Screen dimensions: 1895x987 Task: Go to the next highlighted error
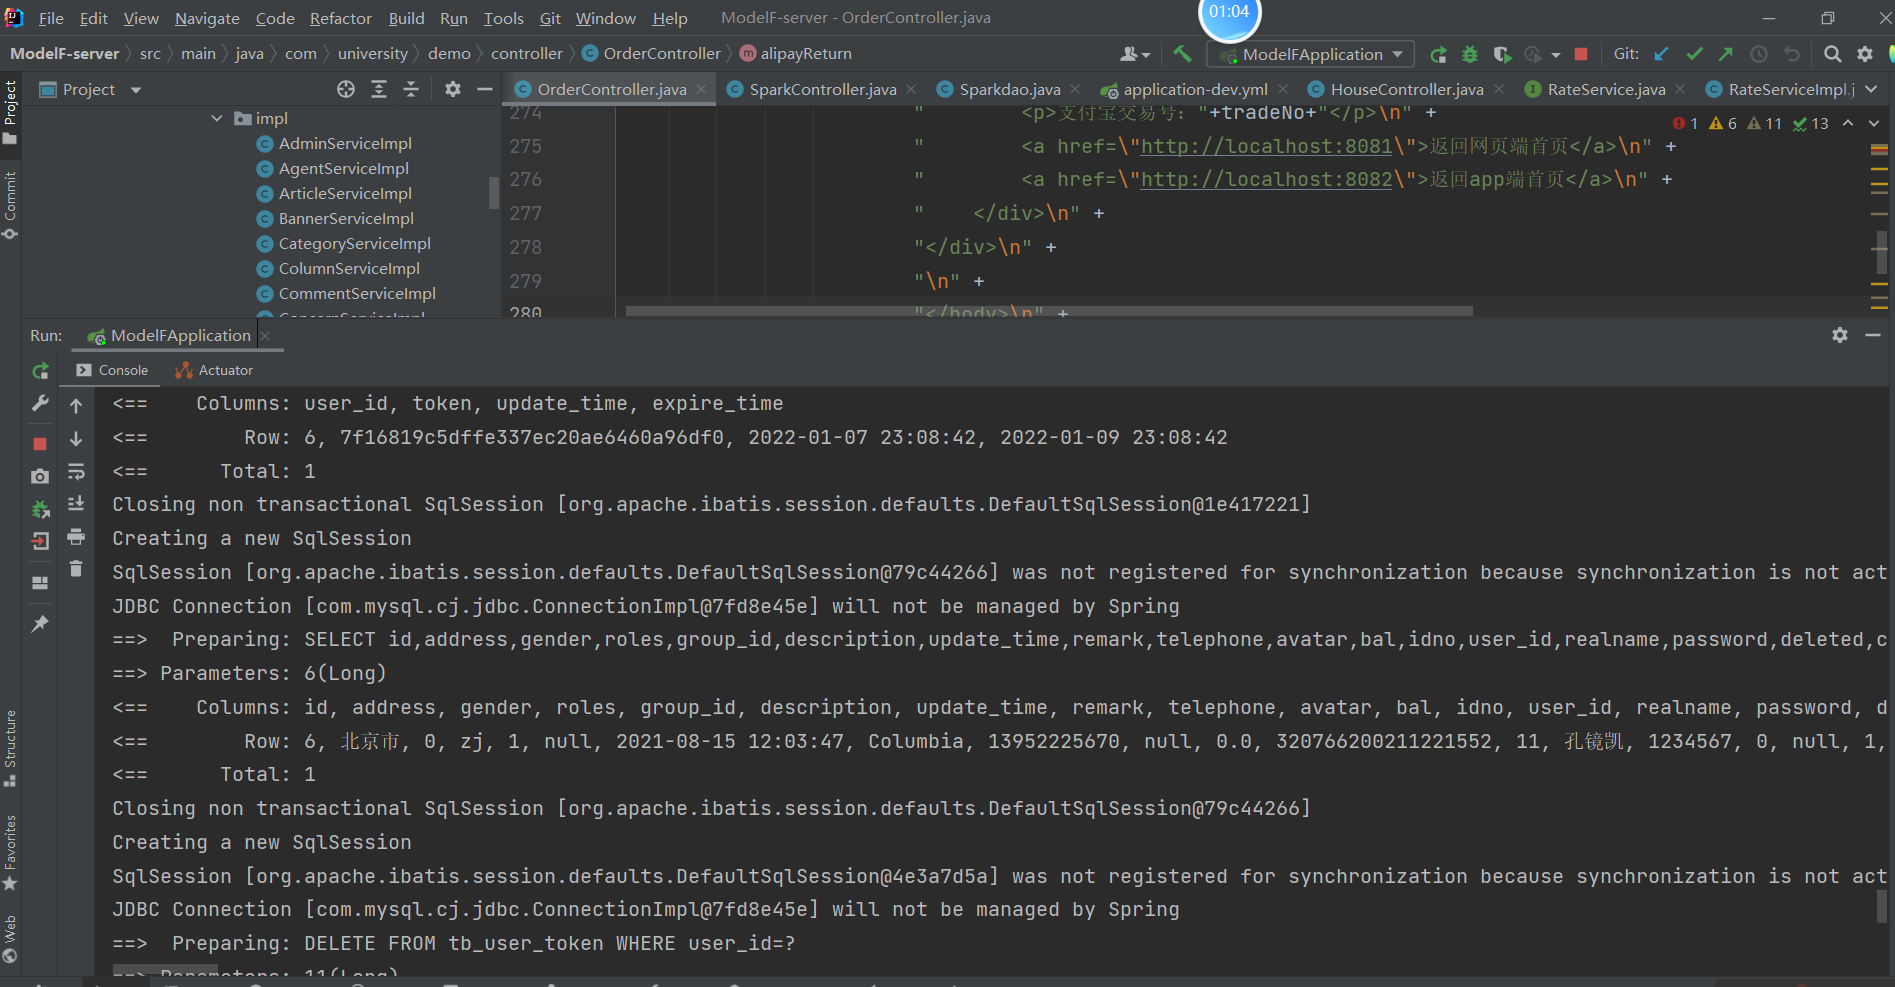[1874, 123]
